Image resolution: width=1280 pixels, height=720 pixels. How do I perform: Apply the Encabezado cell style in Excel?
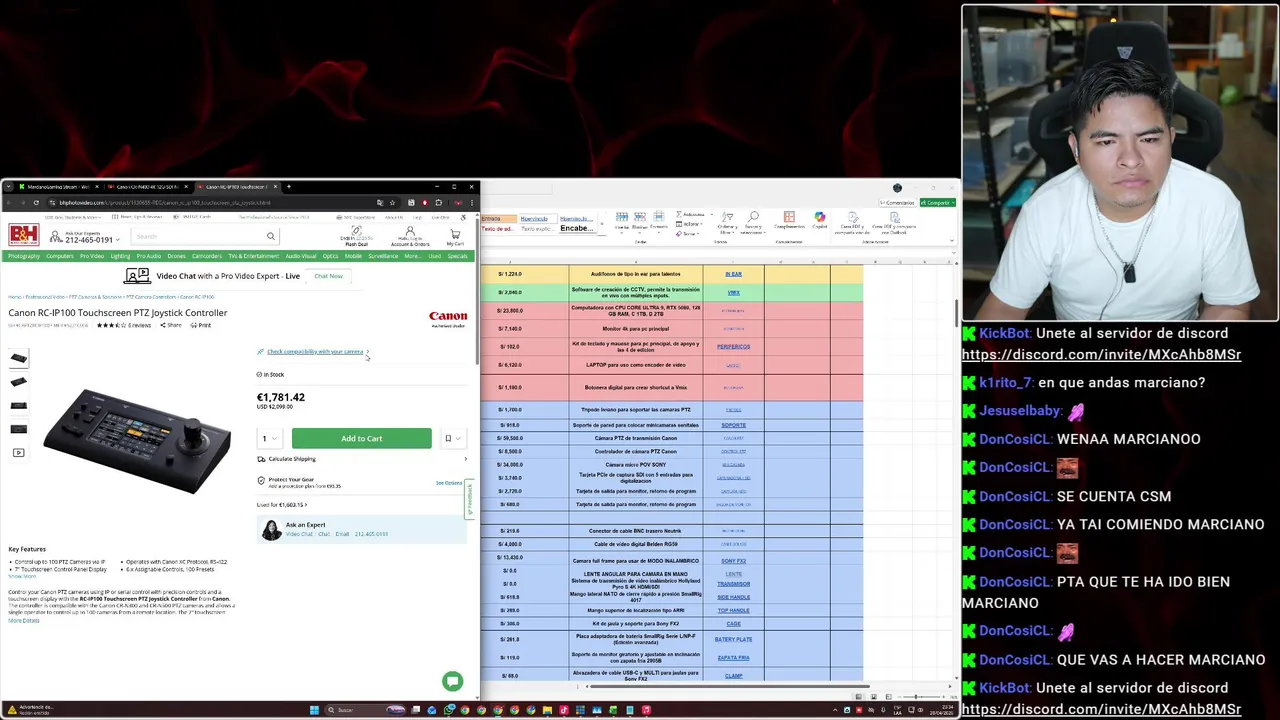[576, 228]
